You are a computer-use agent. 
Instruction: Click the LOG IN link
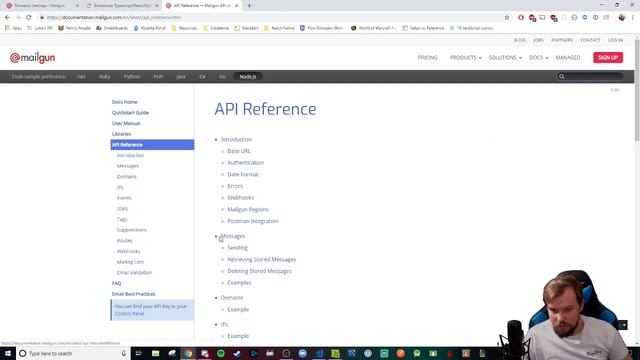[615, 40]
